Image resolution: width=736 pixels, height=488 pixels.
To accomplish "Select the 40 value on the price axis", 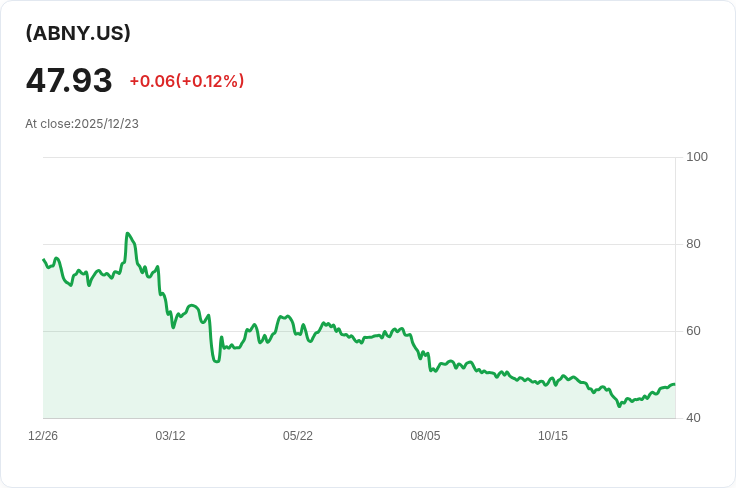I will click(693, 418).
